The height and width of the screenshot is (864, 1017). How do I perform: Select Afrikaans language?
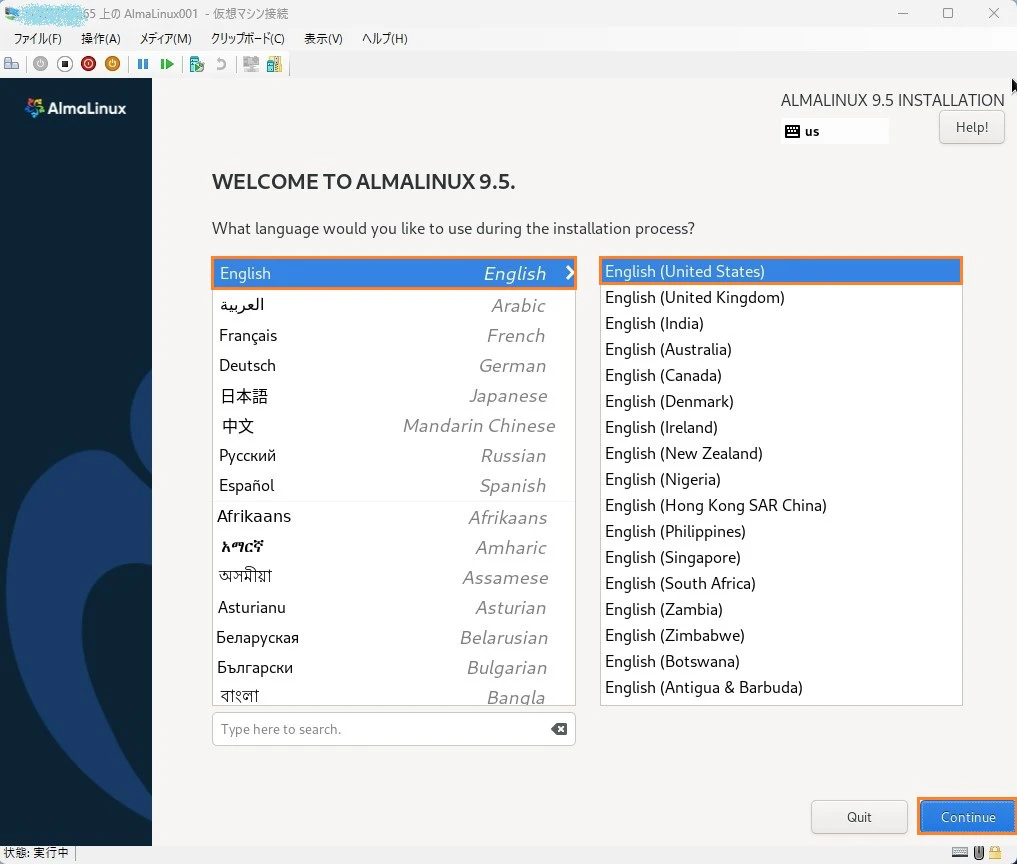[394, 517]
